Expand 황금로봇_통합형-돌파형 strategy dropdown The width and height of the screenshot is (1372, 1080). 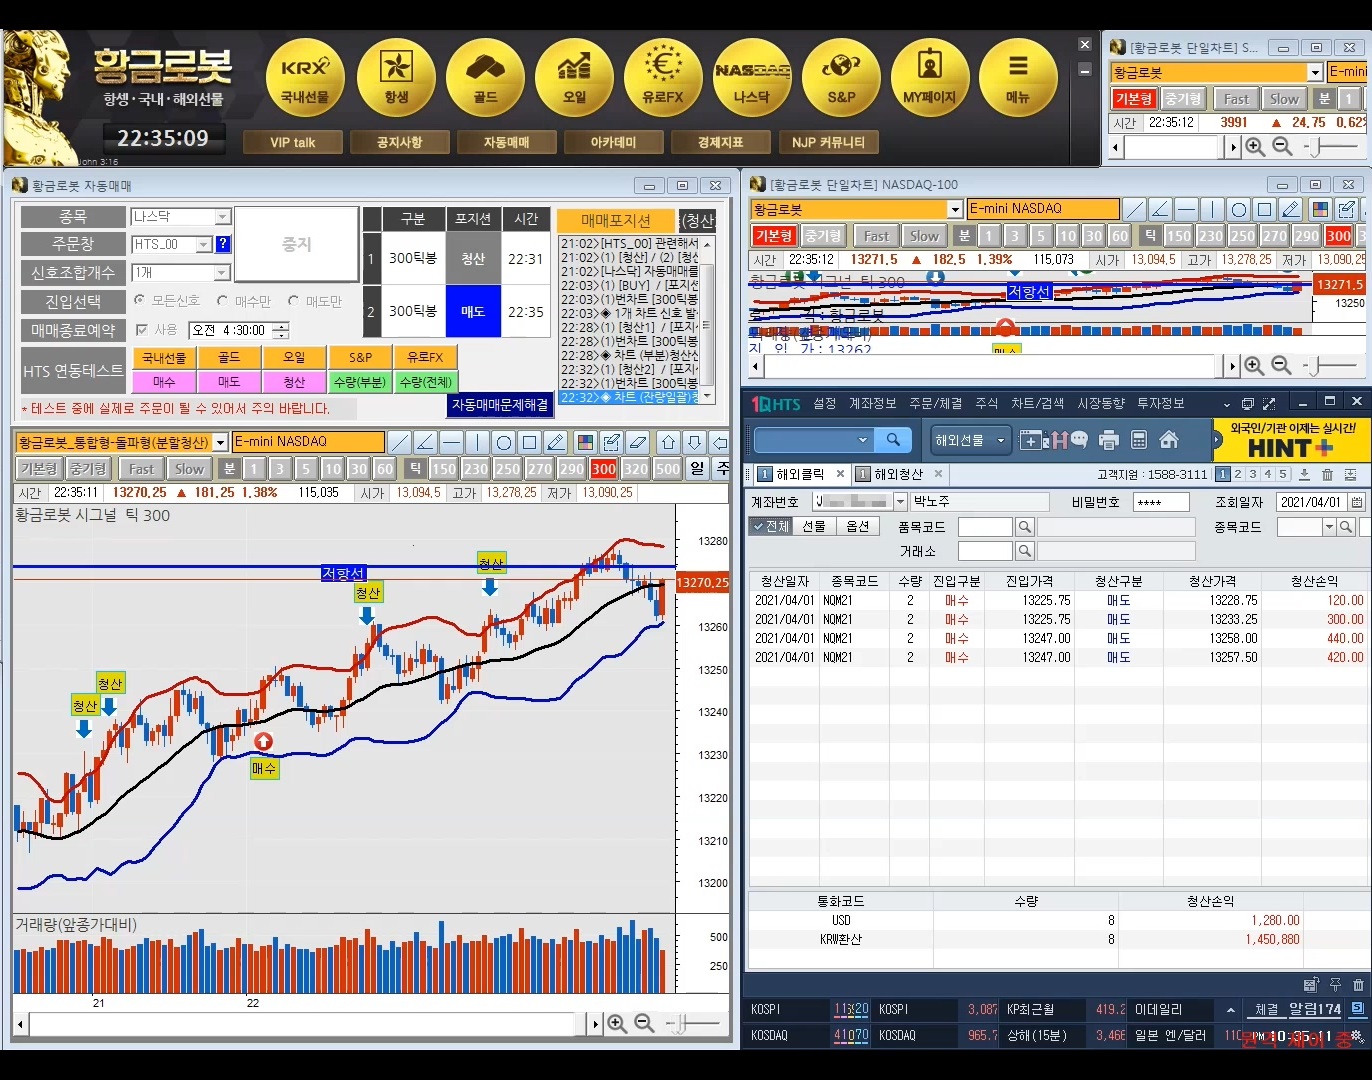tap(220, 442)
